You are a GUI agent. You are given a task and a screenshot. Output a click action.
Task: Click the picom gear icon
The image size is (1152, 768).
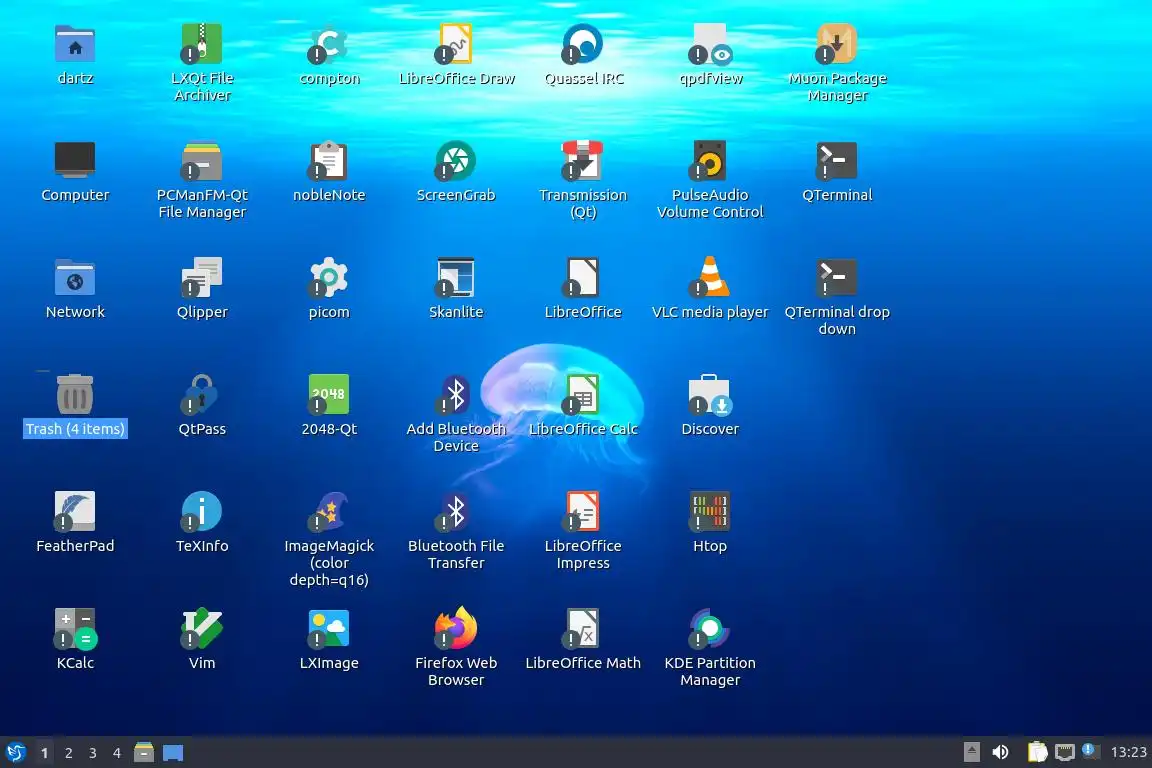329,278
